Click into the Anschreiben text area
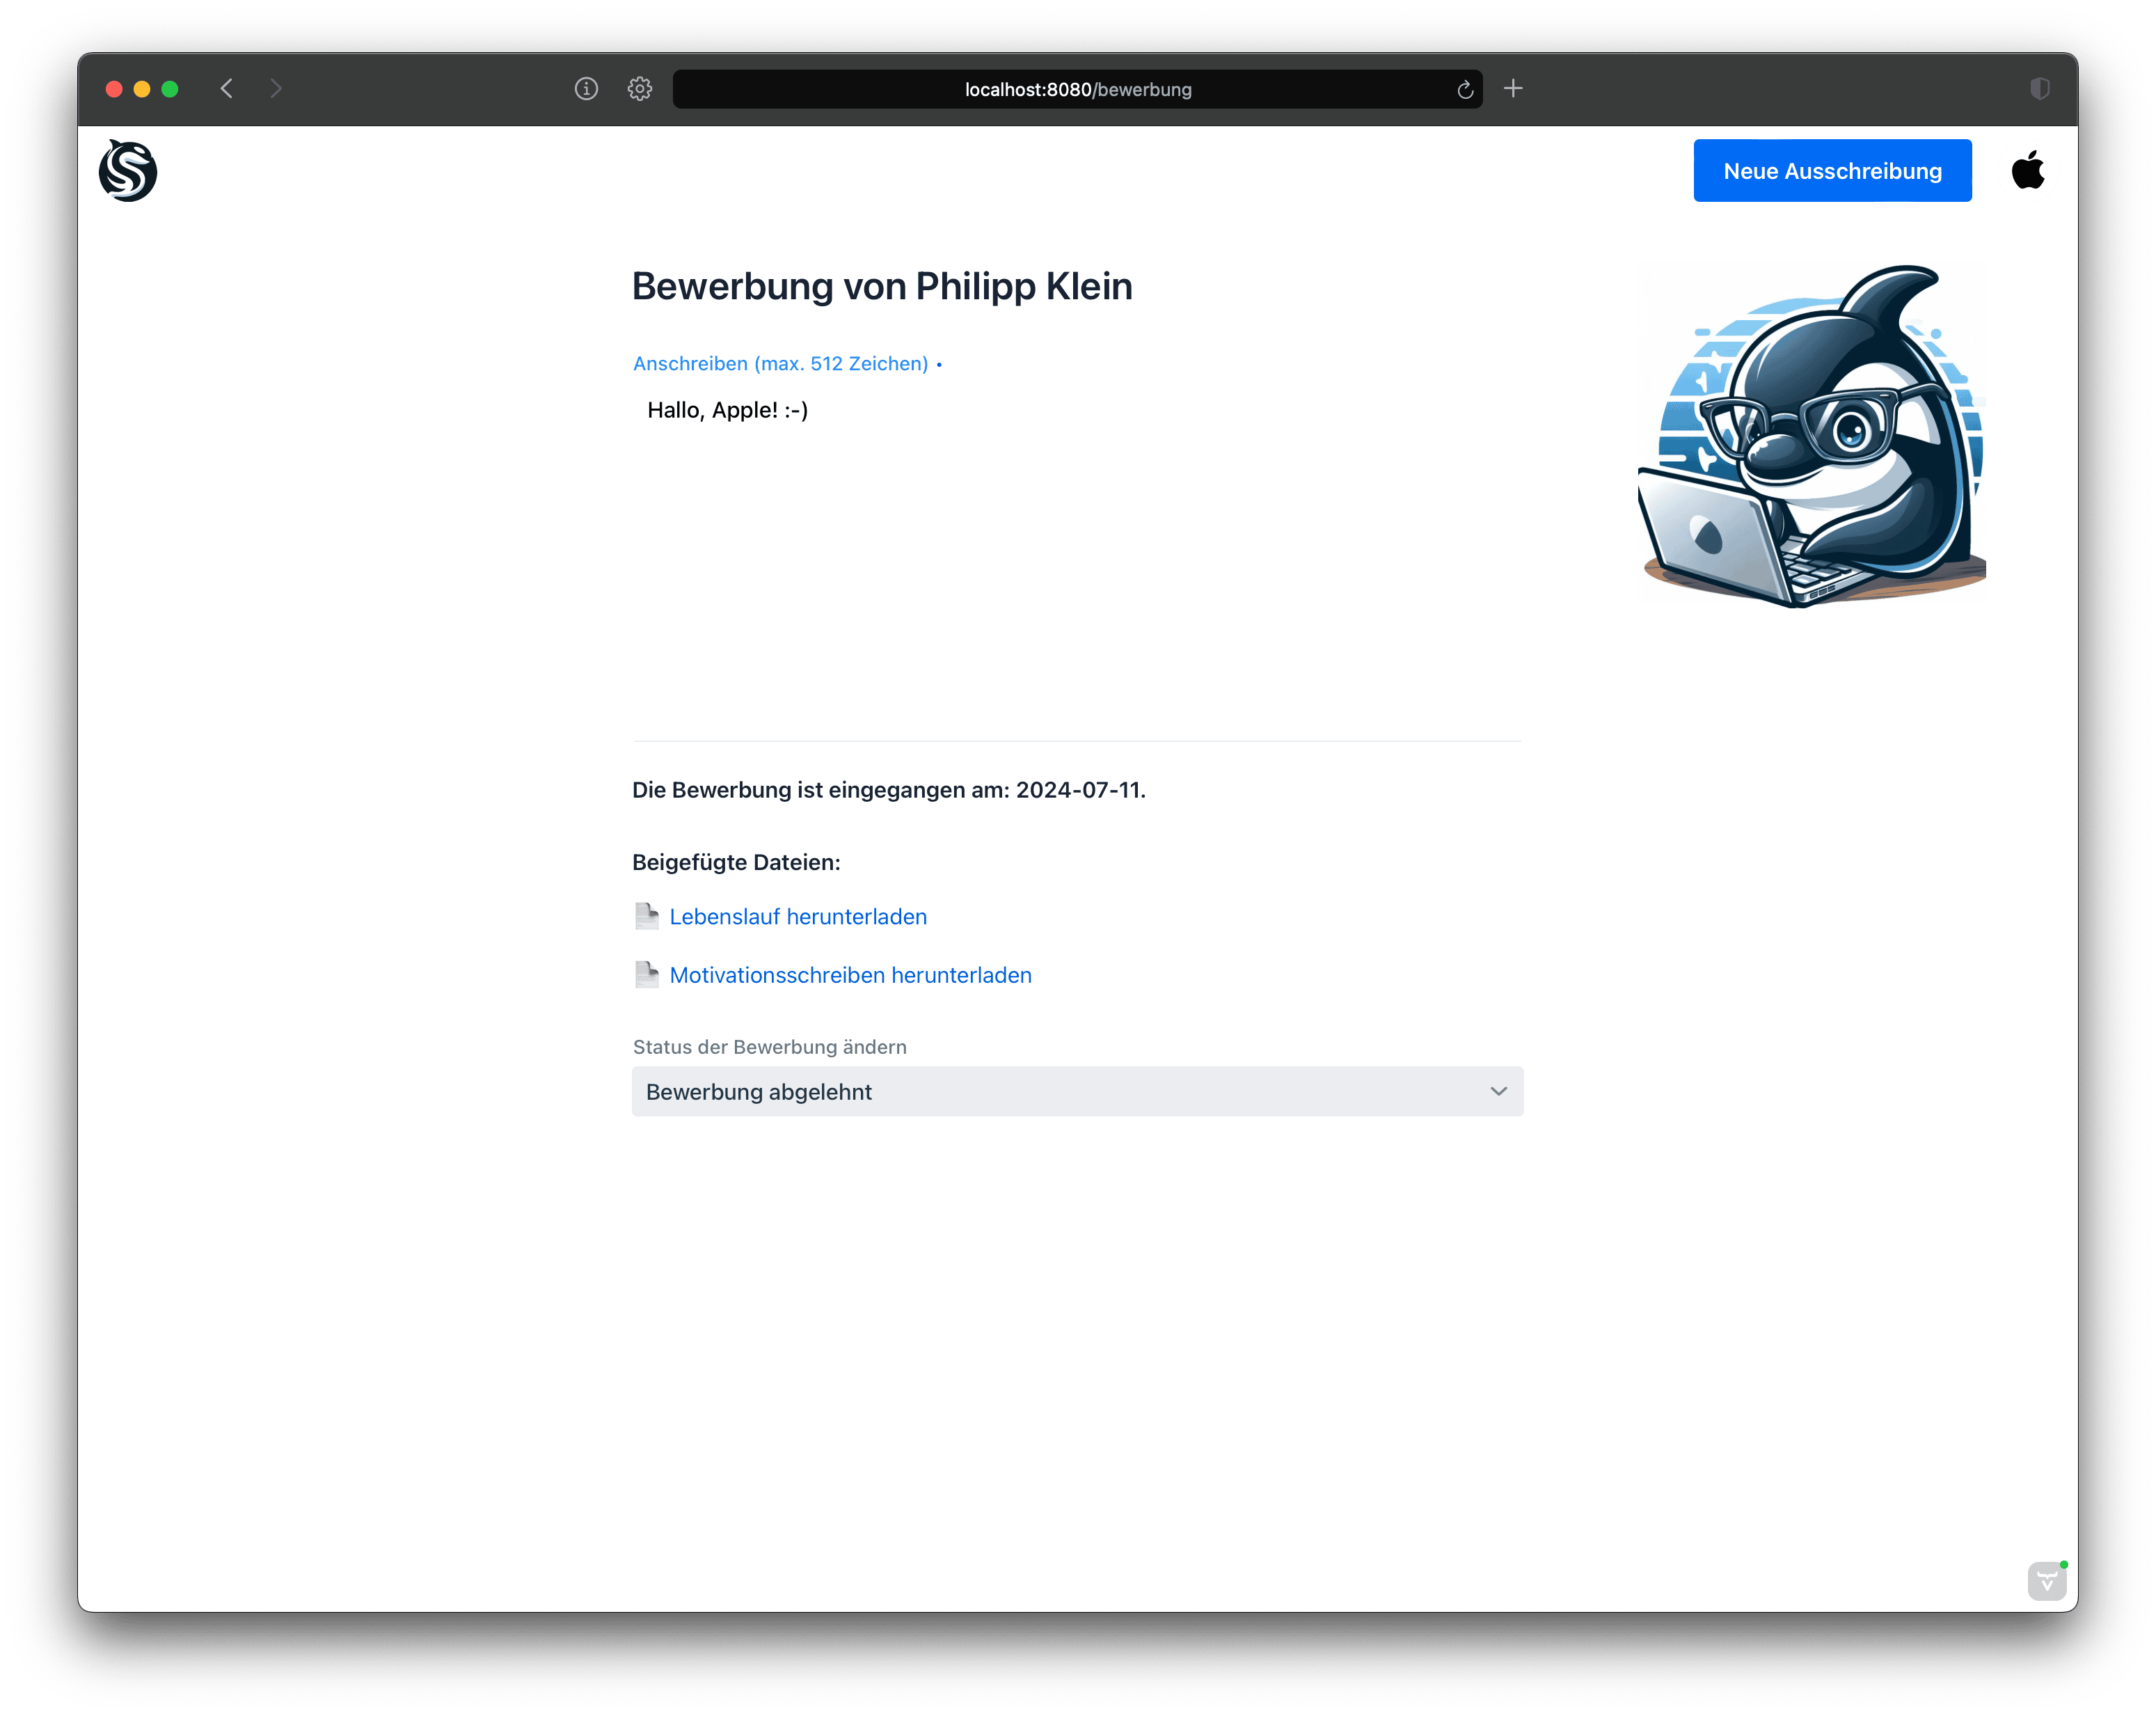2156x1715 pixels. [1076, 550]
